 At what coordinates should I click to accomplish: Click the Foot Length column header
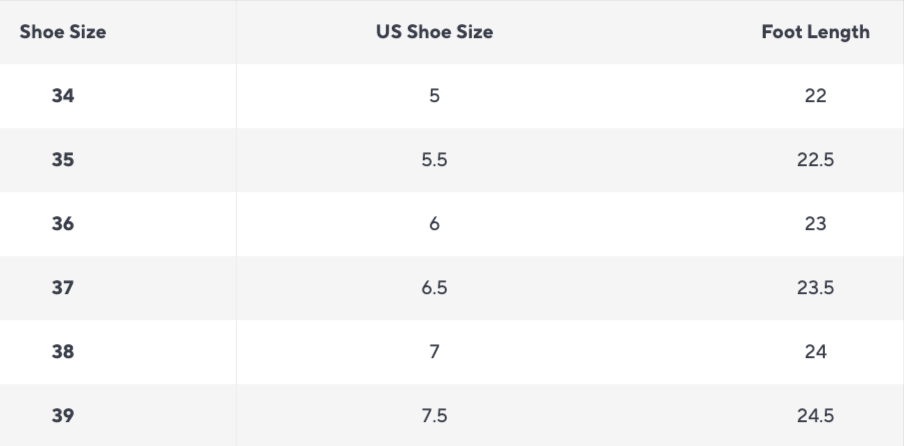tap(815, 32)
